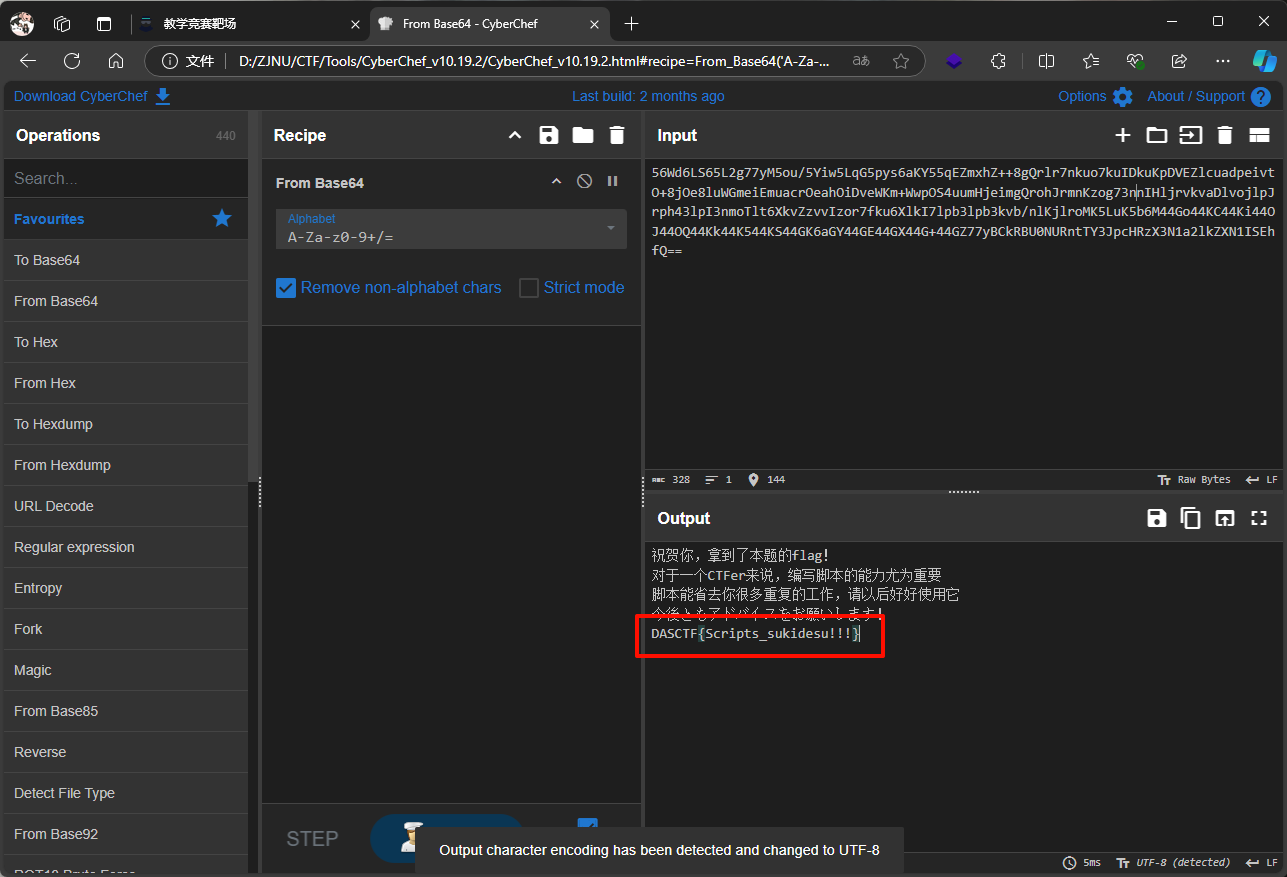1287x877 pixels.
Task: Go to the browser home page
Action: 116,61
